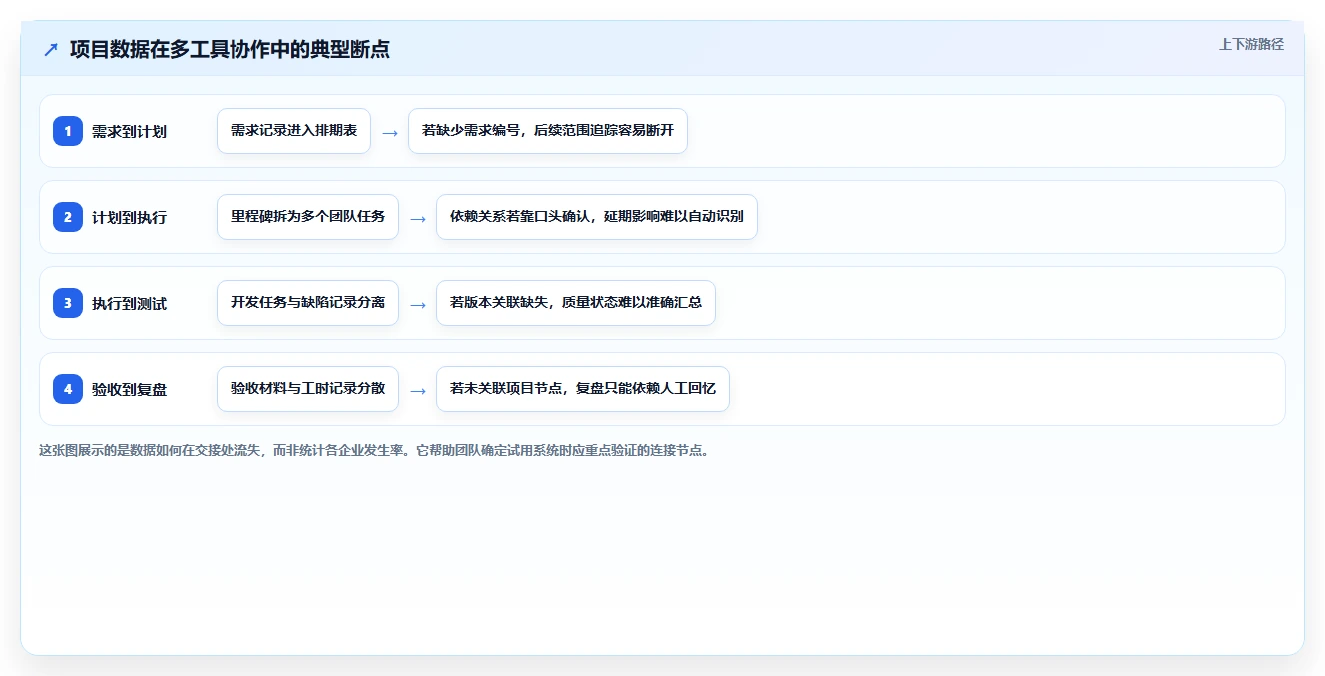Click the 计划到执行 row label

[129, 217]
